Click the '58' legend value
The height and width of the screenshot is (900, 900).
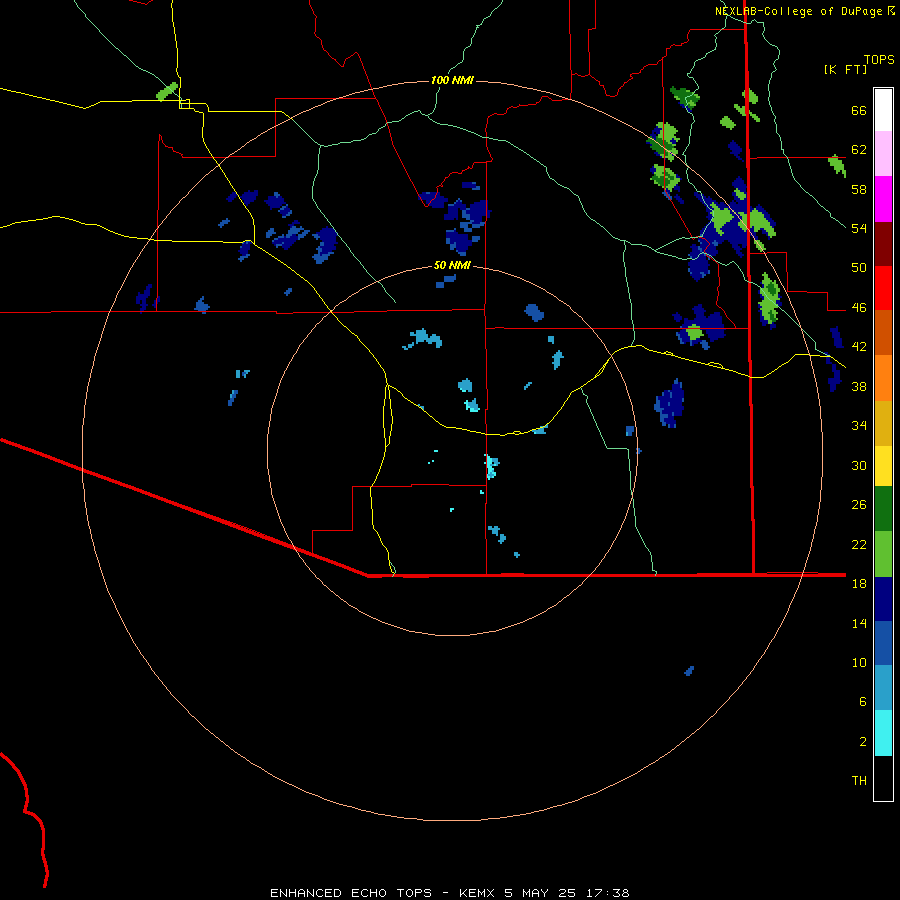859,189
